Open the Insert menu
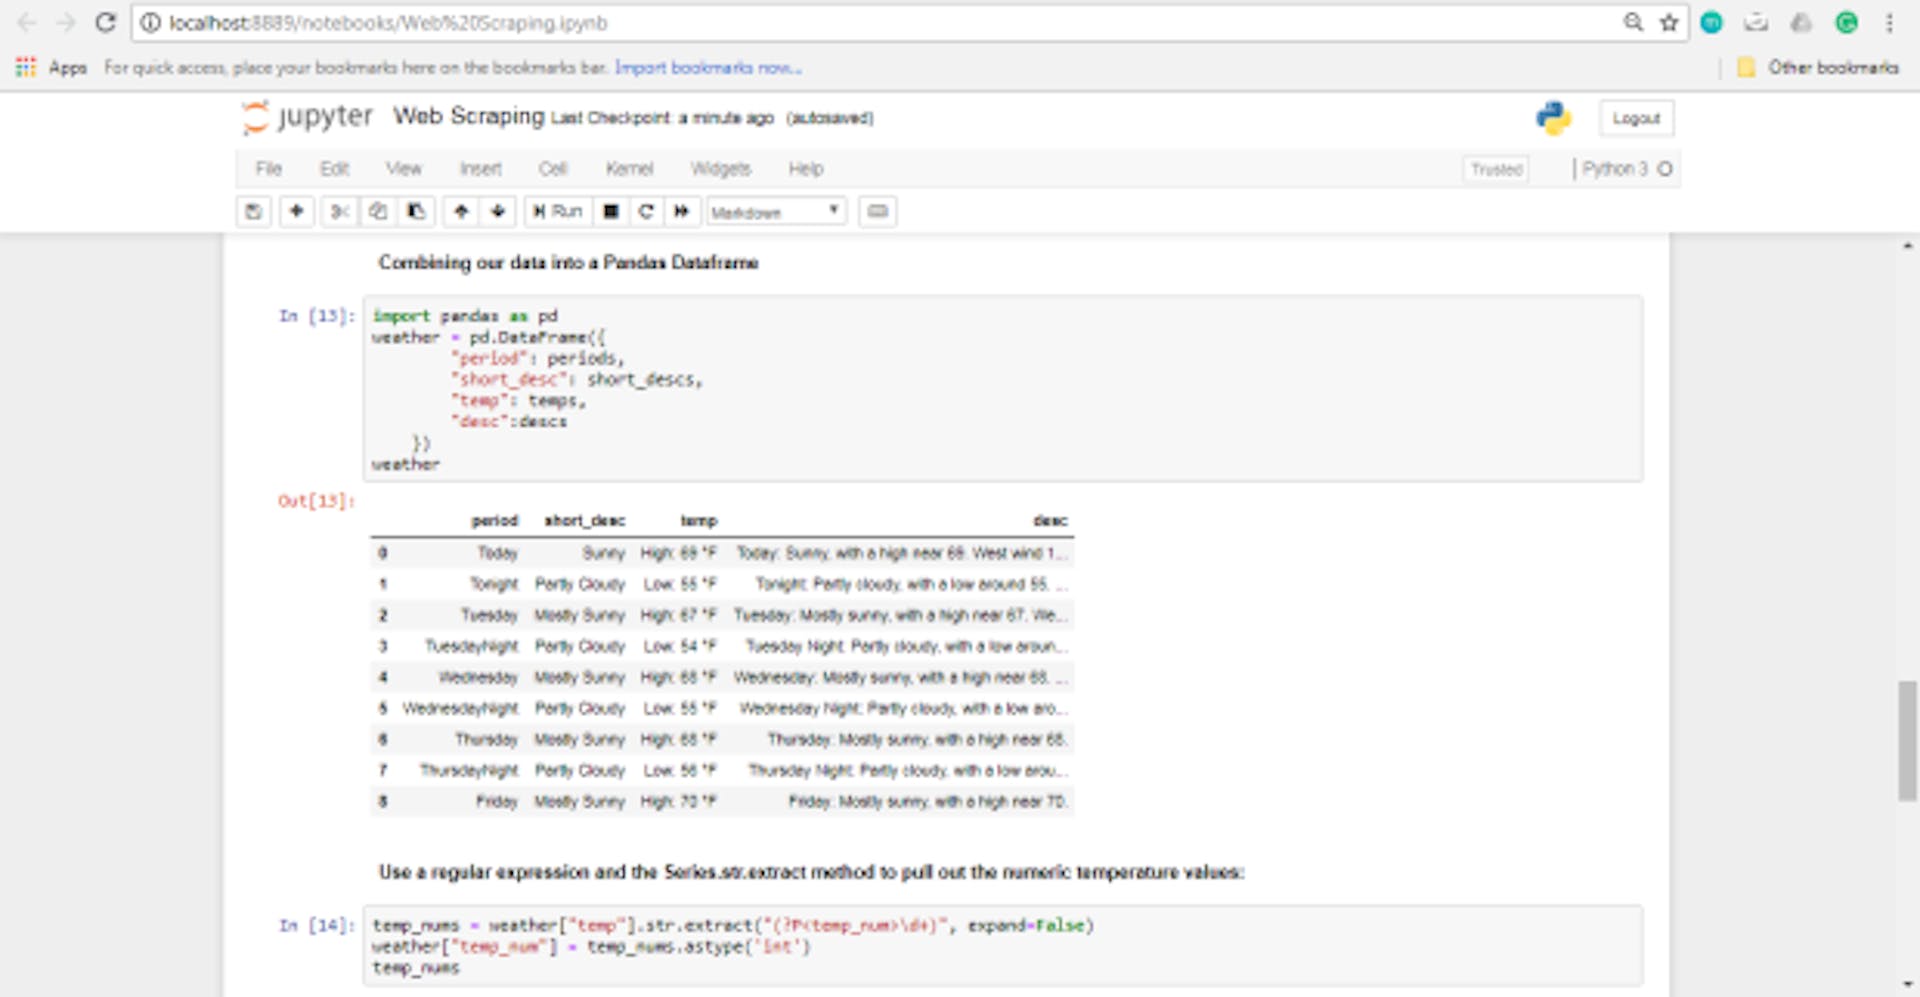The height and width of the screenshot is (997, 1920). pyautogui.click(x=481, y=169)
